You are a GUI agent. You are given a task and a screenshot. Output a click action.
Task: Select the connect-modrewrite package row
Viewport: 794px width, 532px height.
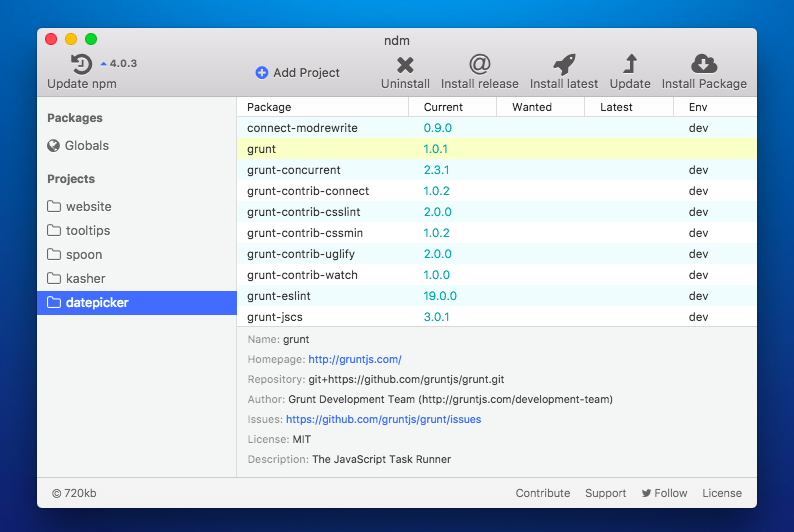click(497, 128)
